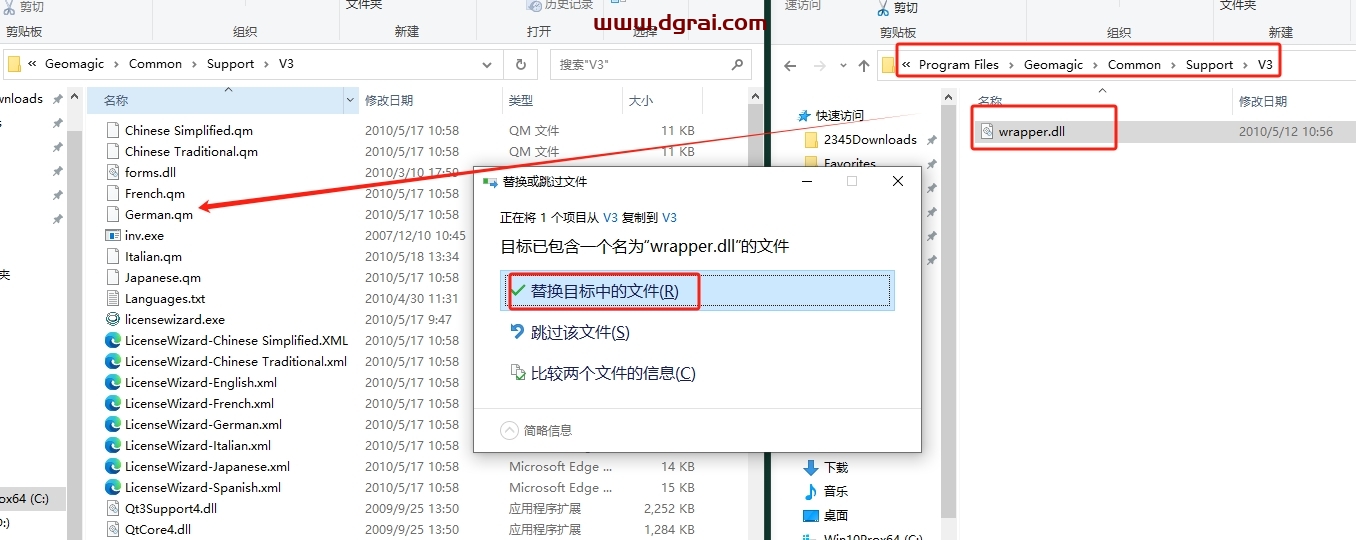This screenshot has width=1356, height=540.
Task: Select LicenseWizard-Italian.xml Edge icon
Action: (x=113, y=445)
